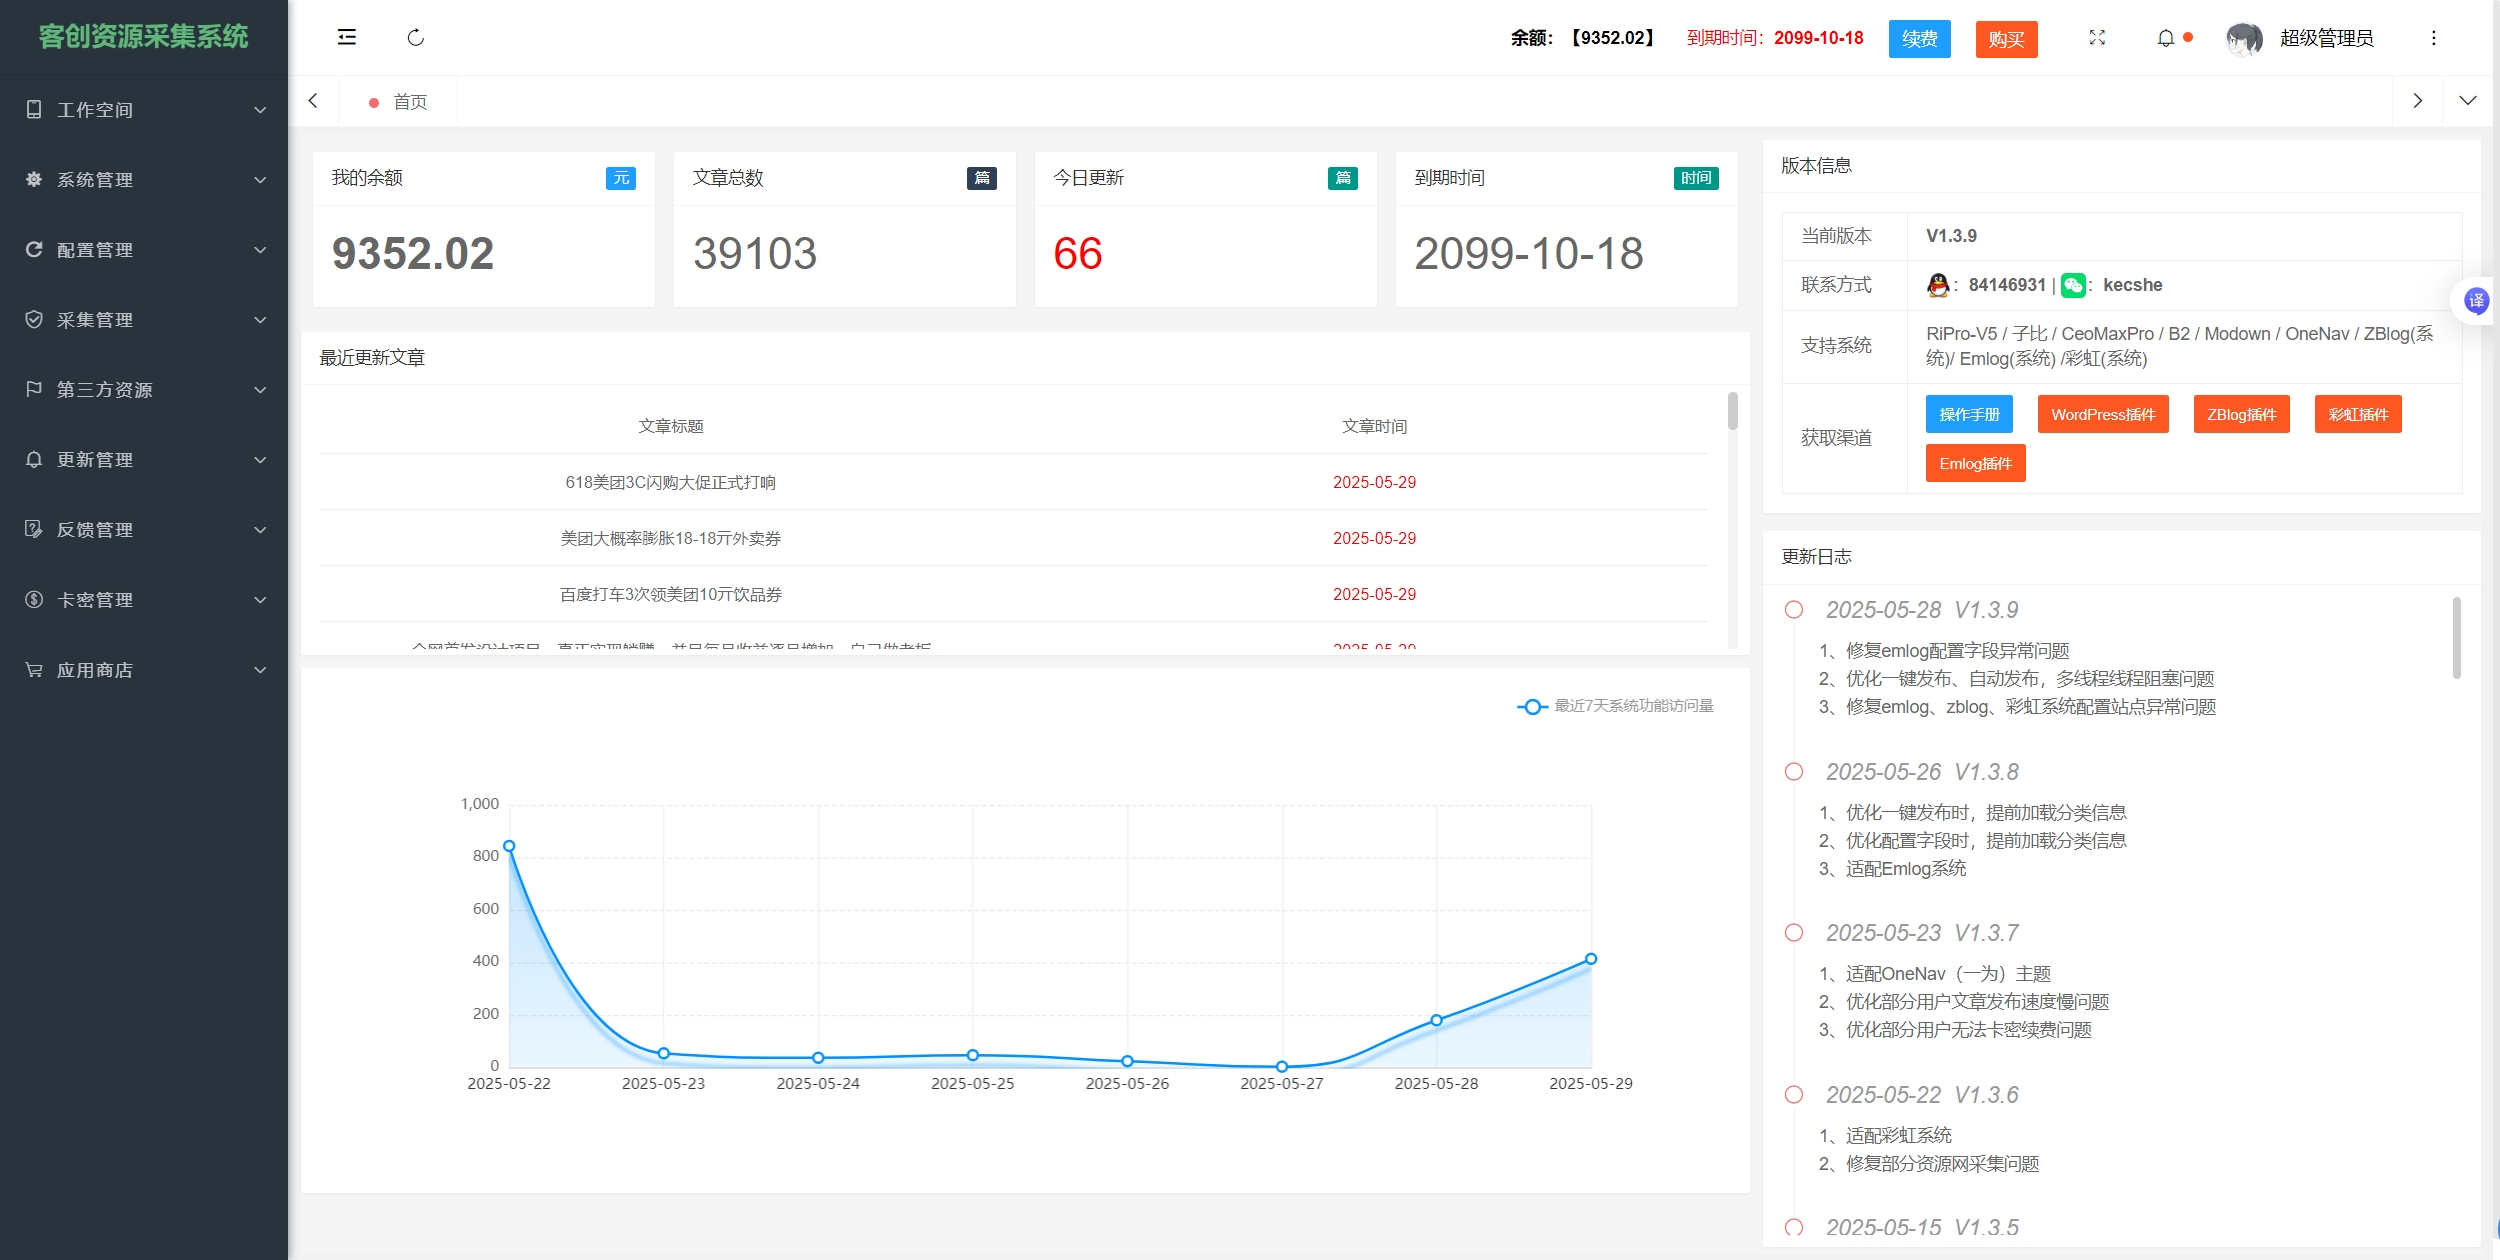Click the 2025-05-28 V1.3.9 changelog entry
This screenshot has height=1260, width=2500.
pyautogui.click(x=1922, y=610)
